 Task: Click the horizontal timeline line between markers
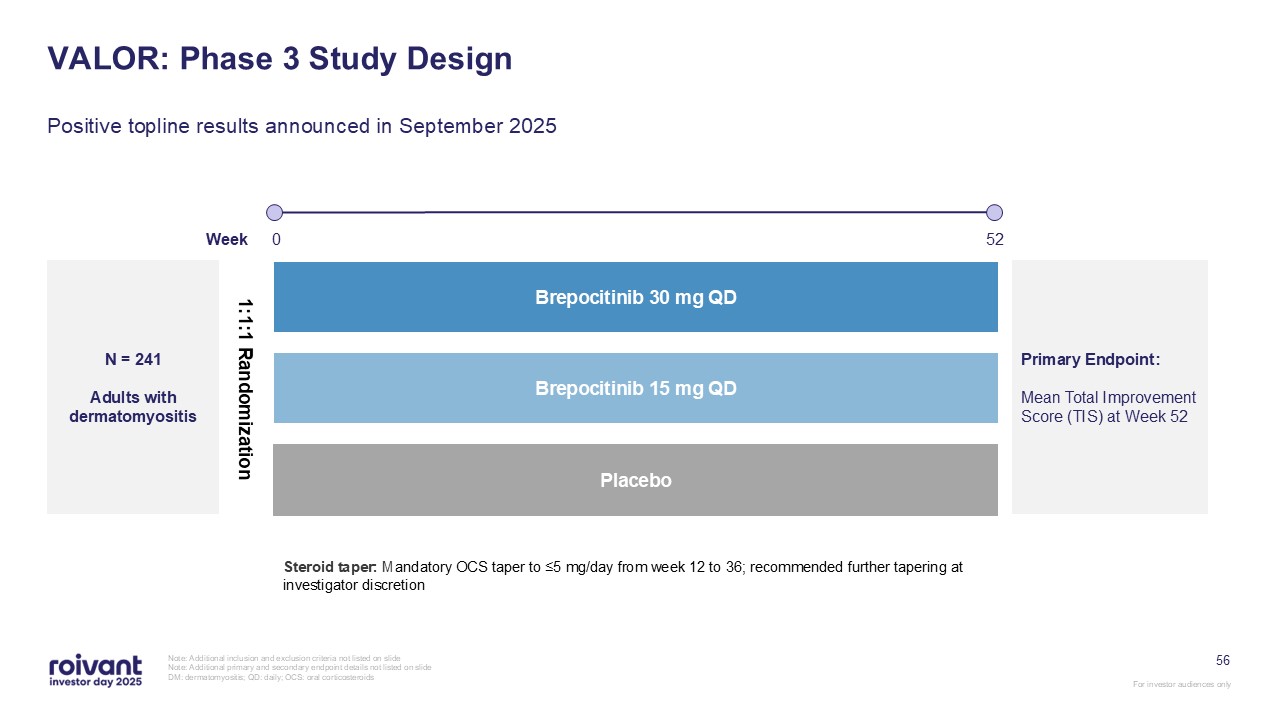(x=635, y=212)
